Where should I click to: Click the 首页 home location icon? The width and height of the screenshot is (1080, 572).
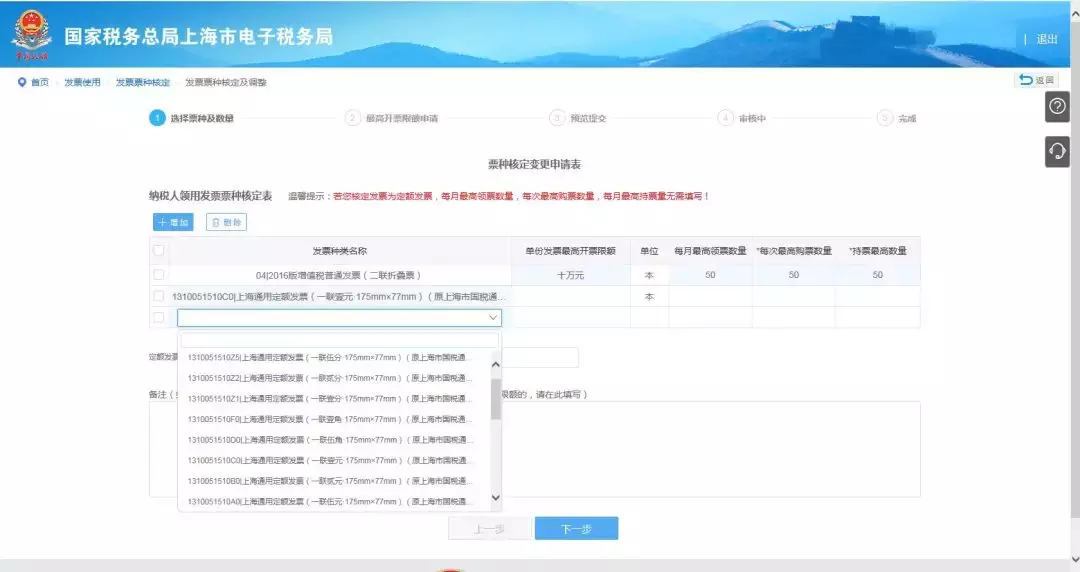[x=22, y=82]
